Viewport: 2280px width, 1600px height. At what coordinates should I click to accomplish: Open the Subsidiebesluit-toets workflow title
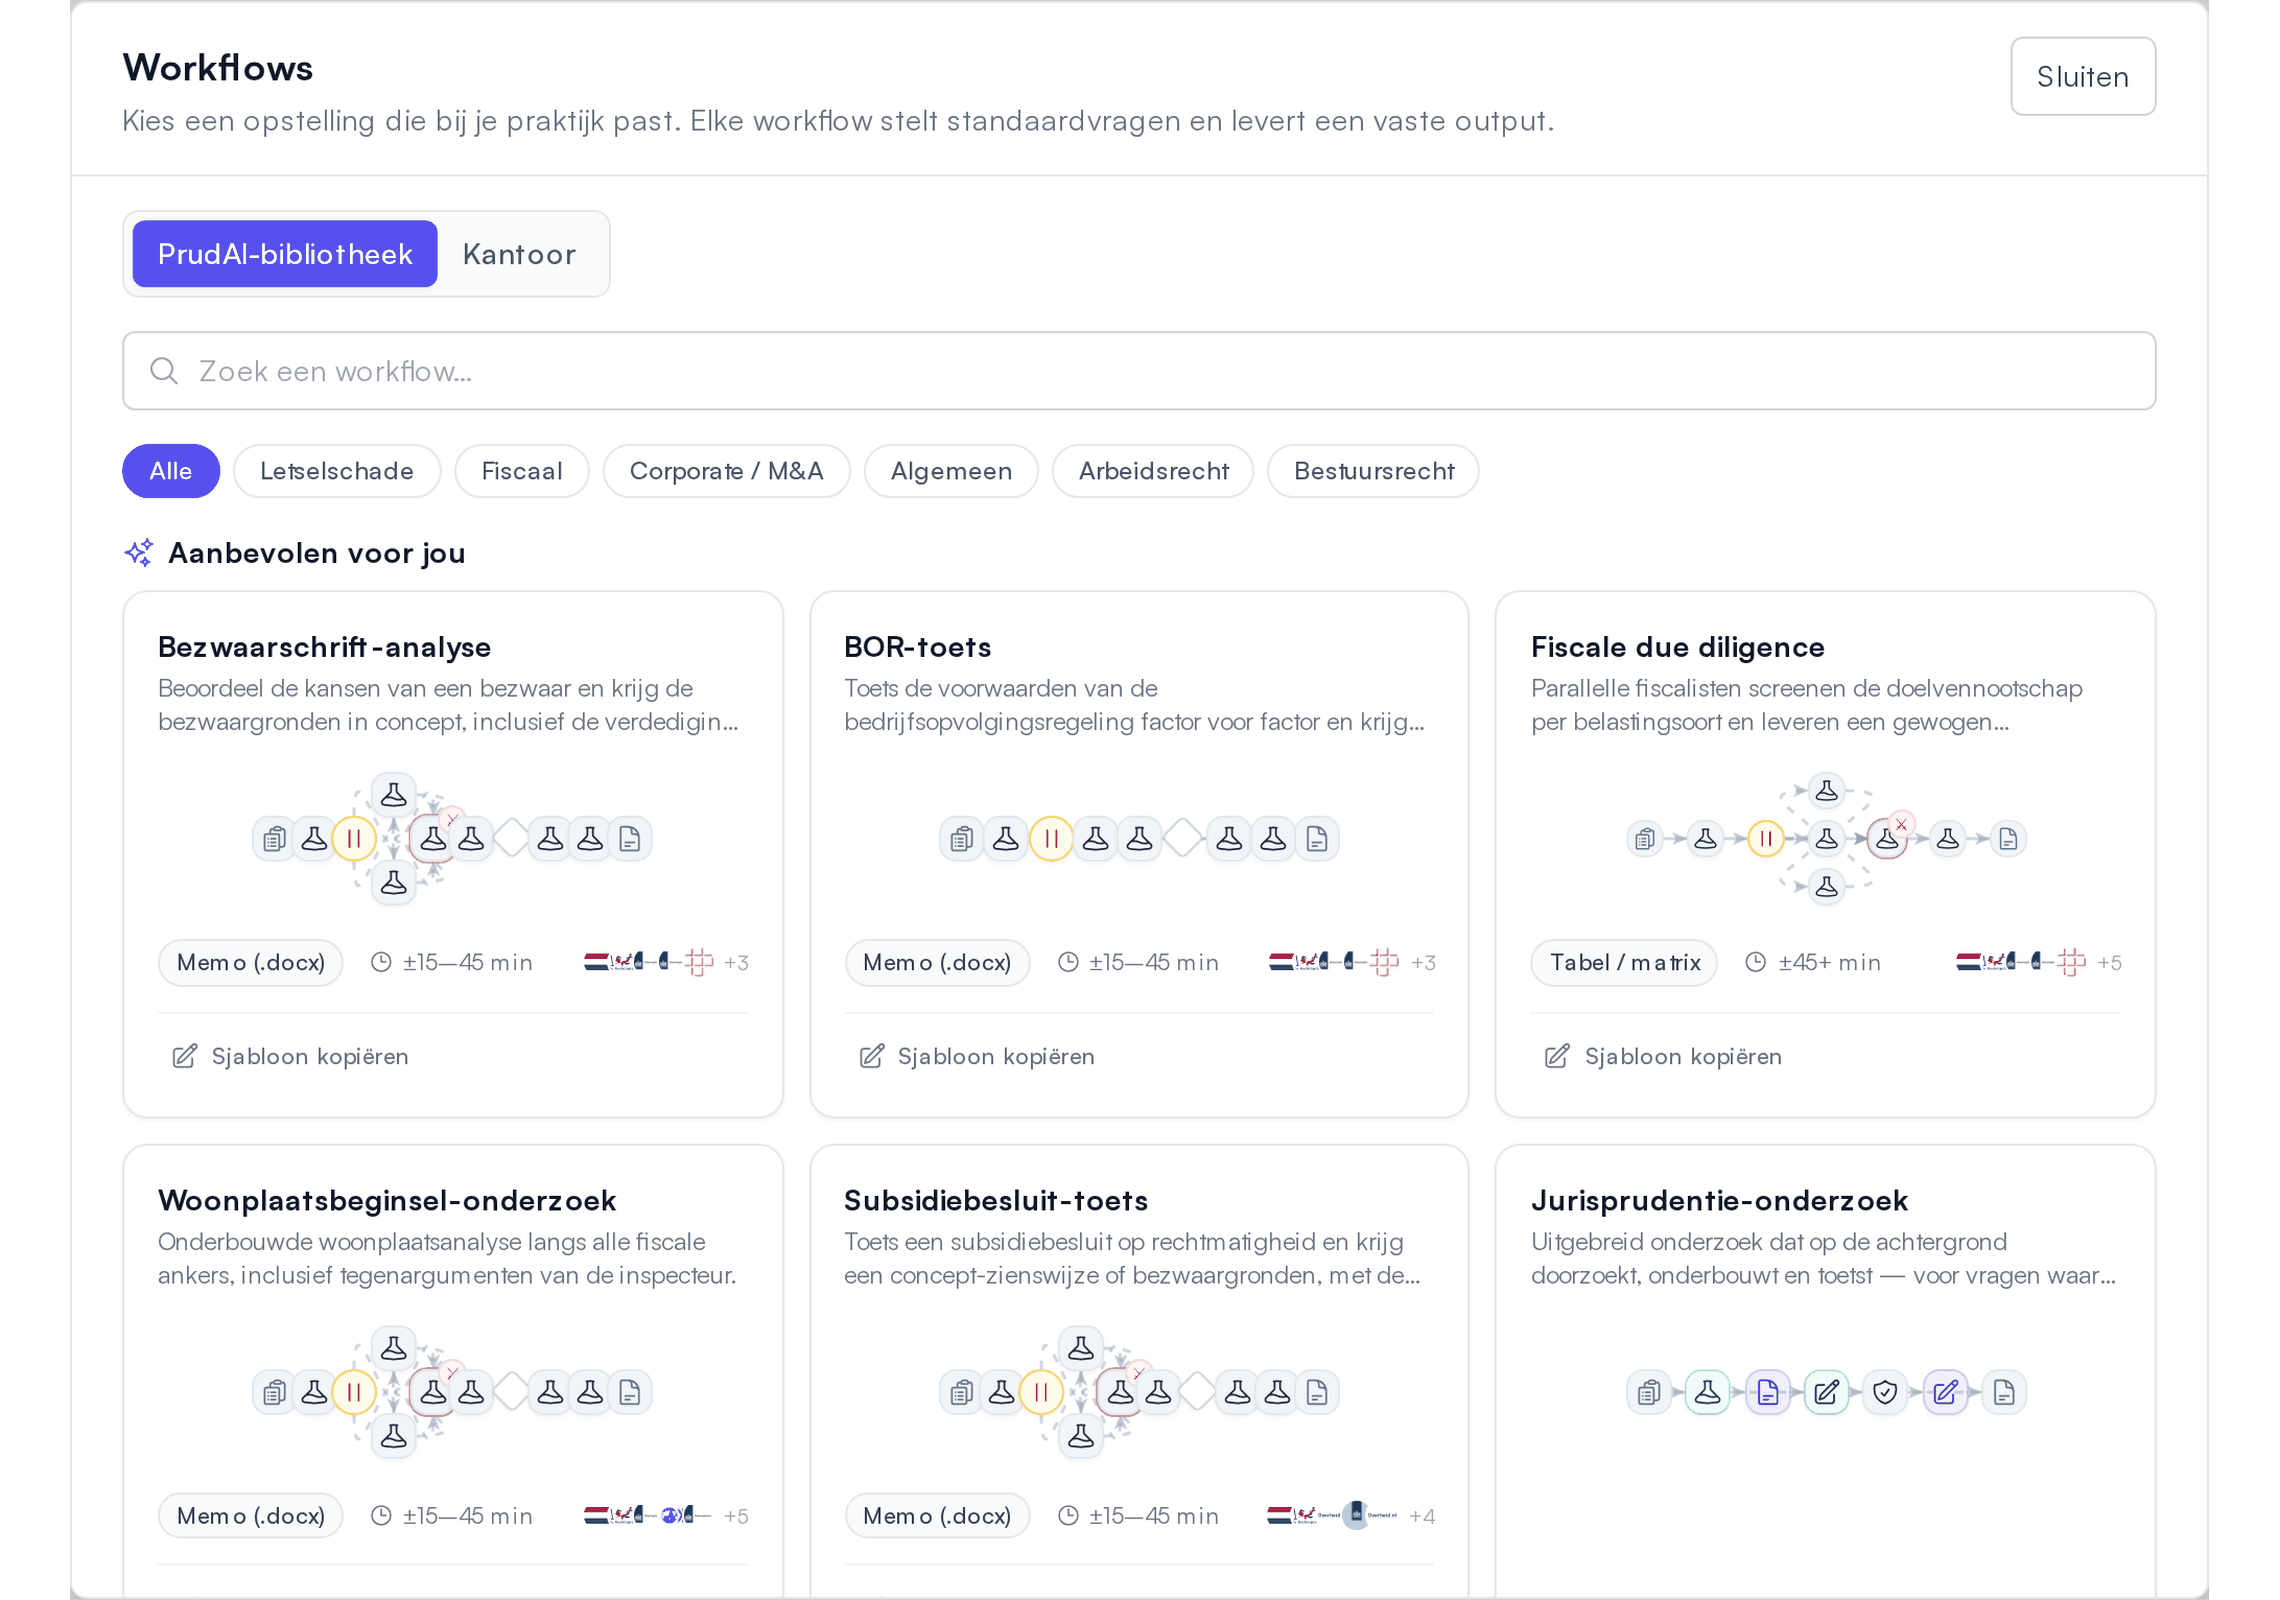coord(996,1200)
